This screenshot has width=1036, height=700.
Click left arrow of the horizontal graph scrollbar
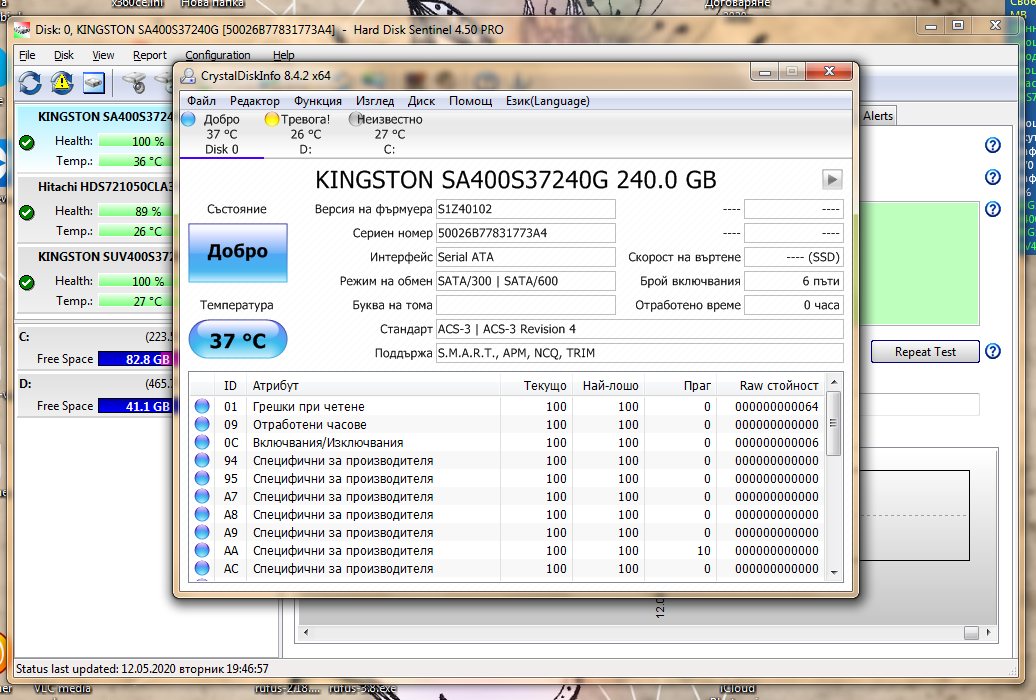tap(306, 633)
